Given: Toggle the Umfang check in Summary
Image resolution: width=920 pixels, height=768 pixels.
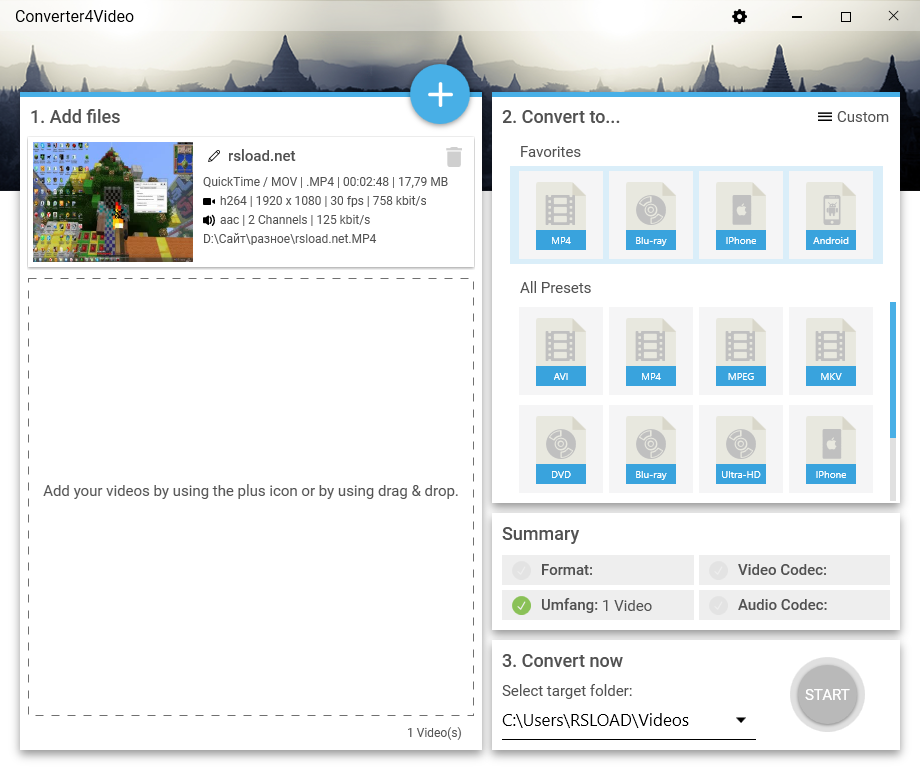Looking at the screenshot, I should point(521,604).
